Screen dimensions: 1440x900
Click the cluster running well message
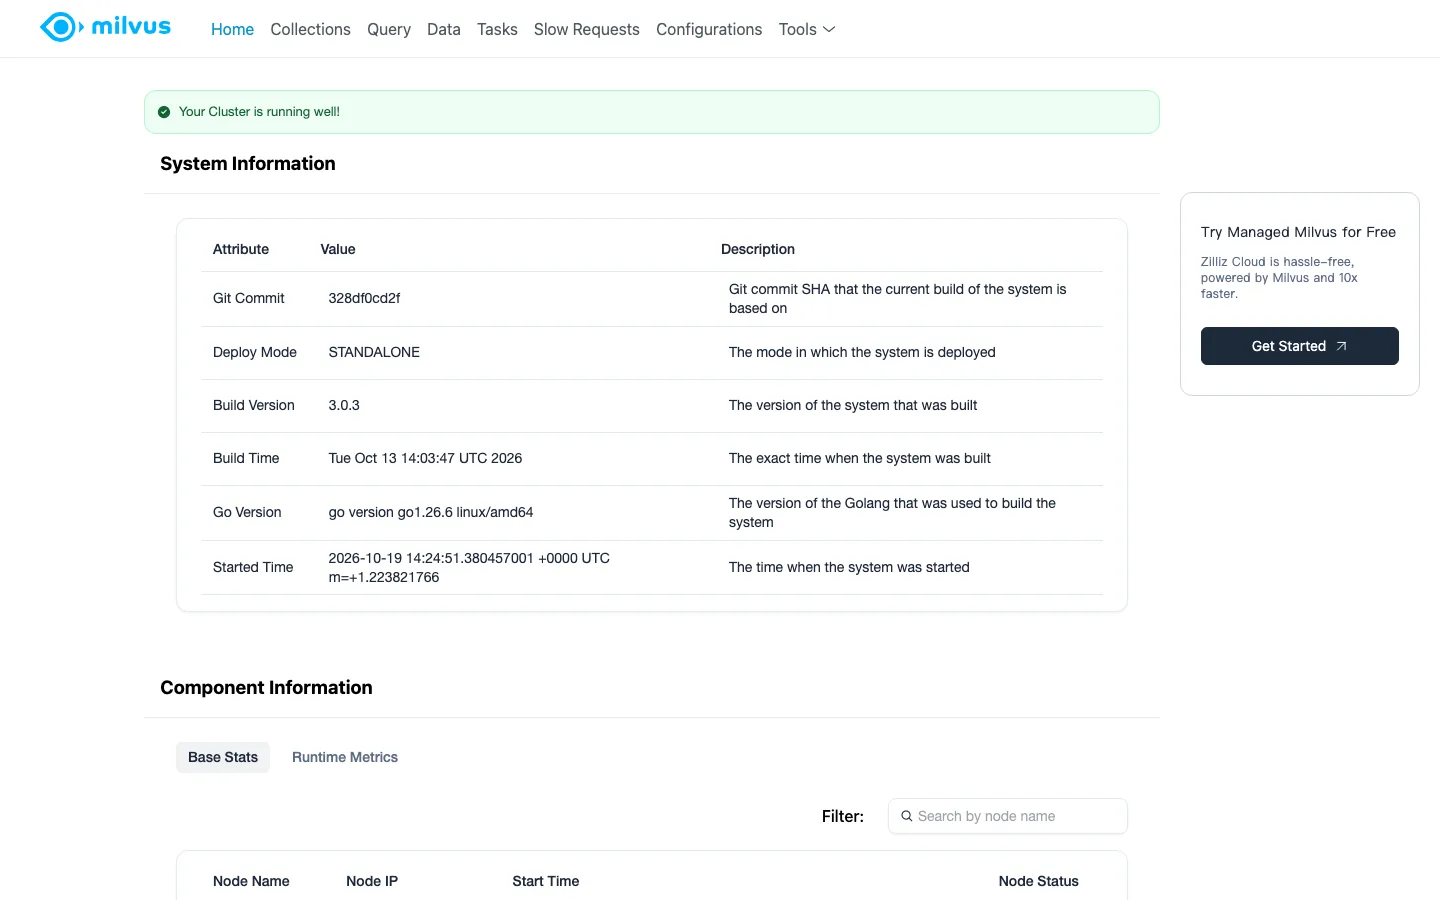click(259, 112)
